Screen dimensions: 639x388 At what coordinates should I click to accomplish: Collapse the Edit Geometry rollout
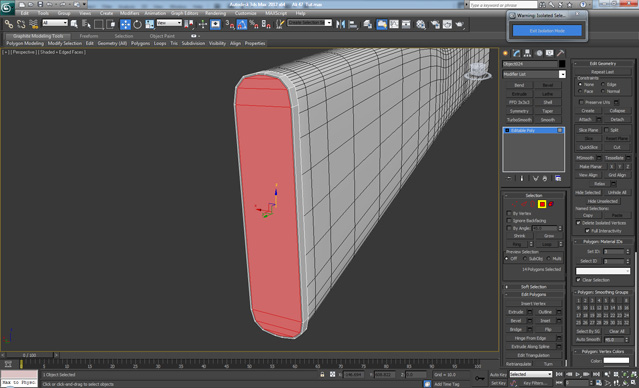pos(603,64)
